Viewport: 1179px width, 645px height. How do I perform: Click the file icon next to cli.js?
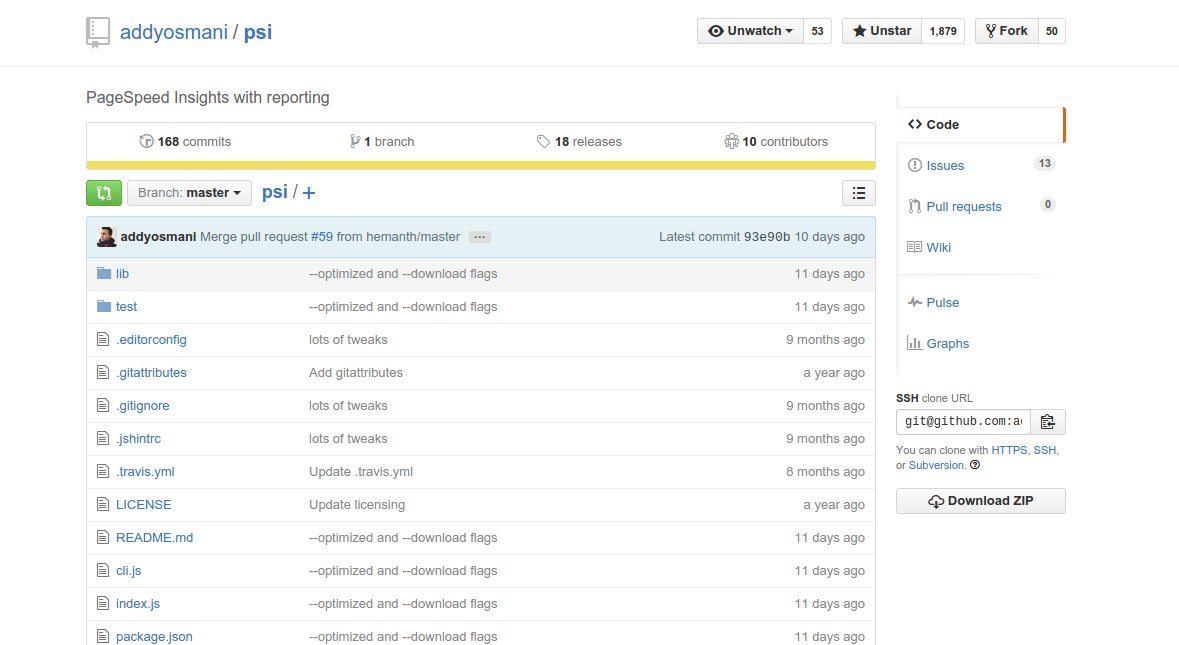point(103,571)
